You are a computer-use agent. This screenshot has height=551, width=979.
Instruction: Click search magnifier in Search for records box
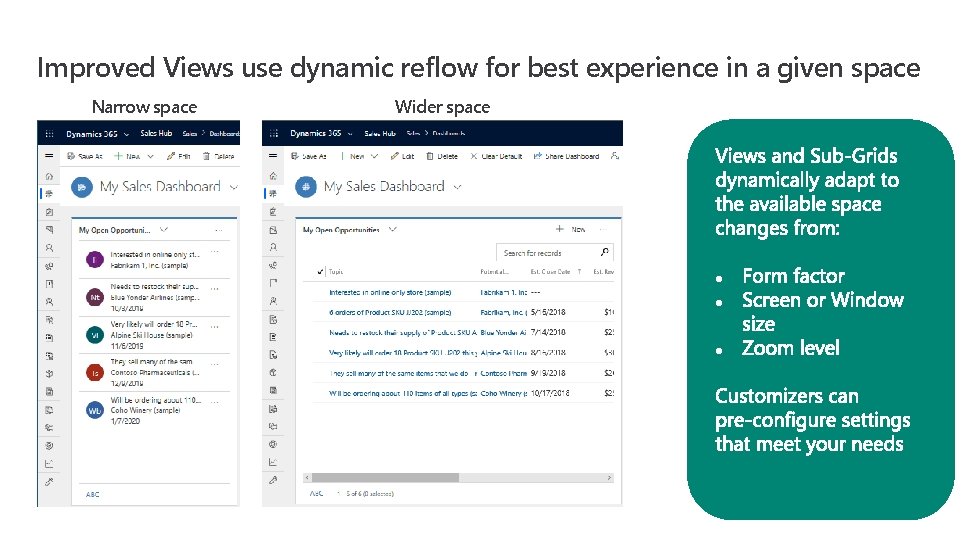pyautogui.click(x=604, y=251)
